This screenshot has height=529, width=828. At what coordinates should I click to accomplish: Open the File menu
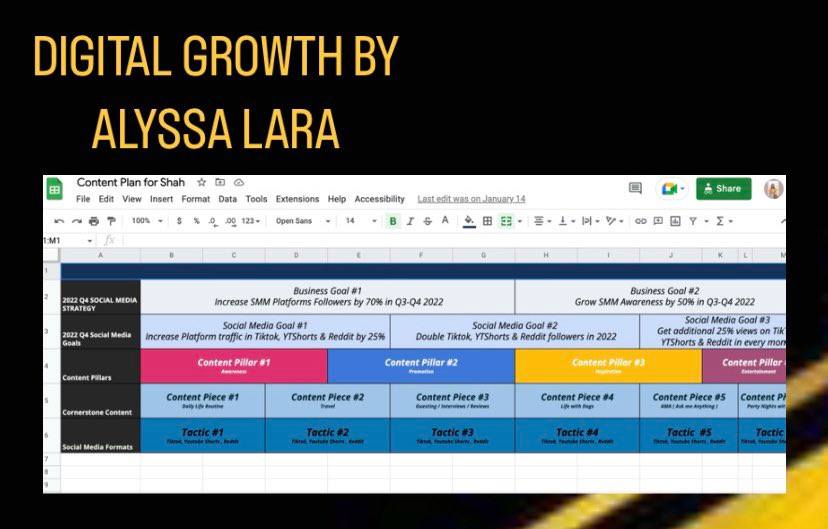tap(83, 199)
